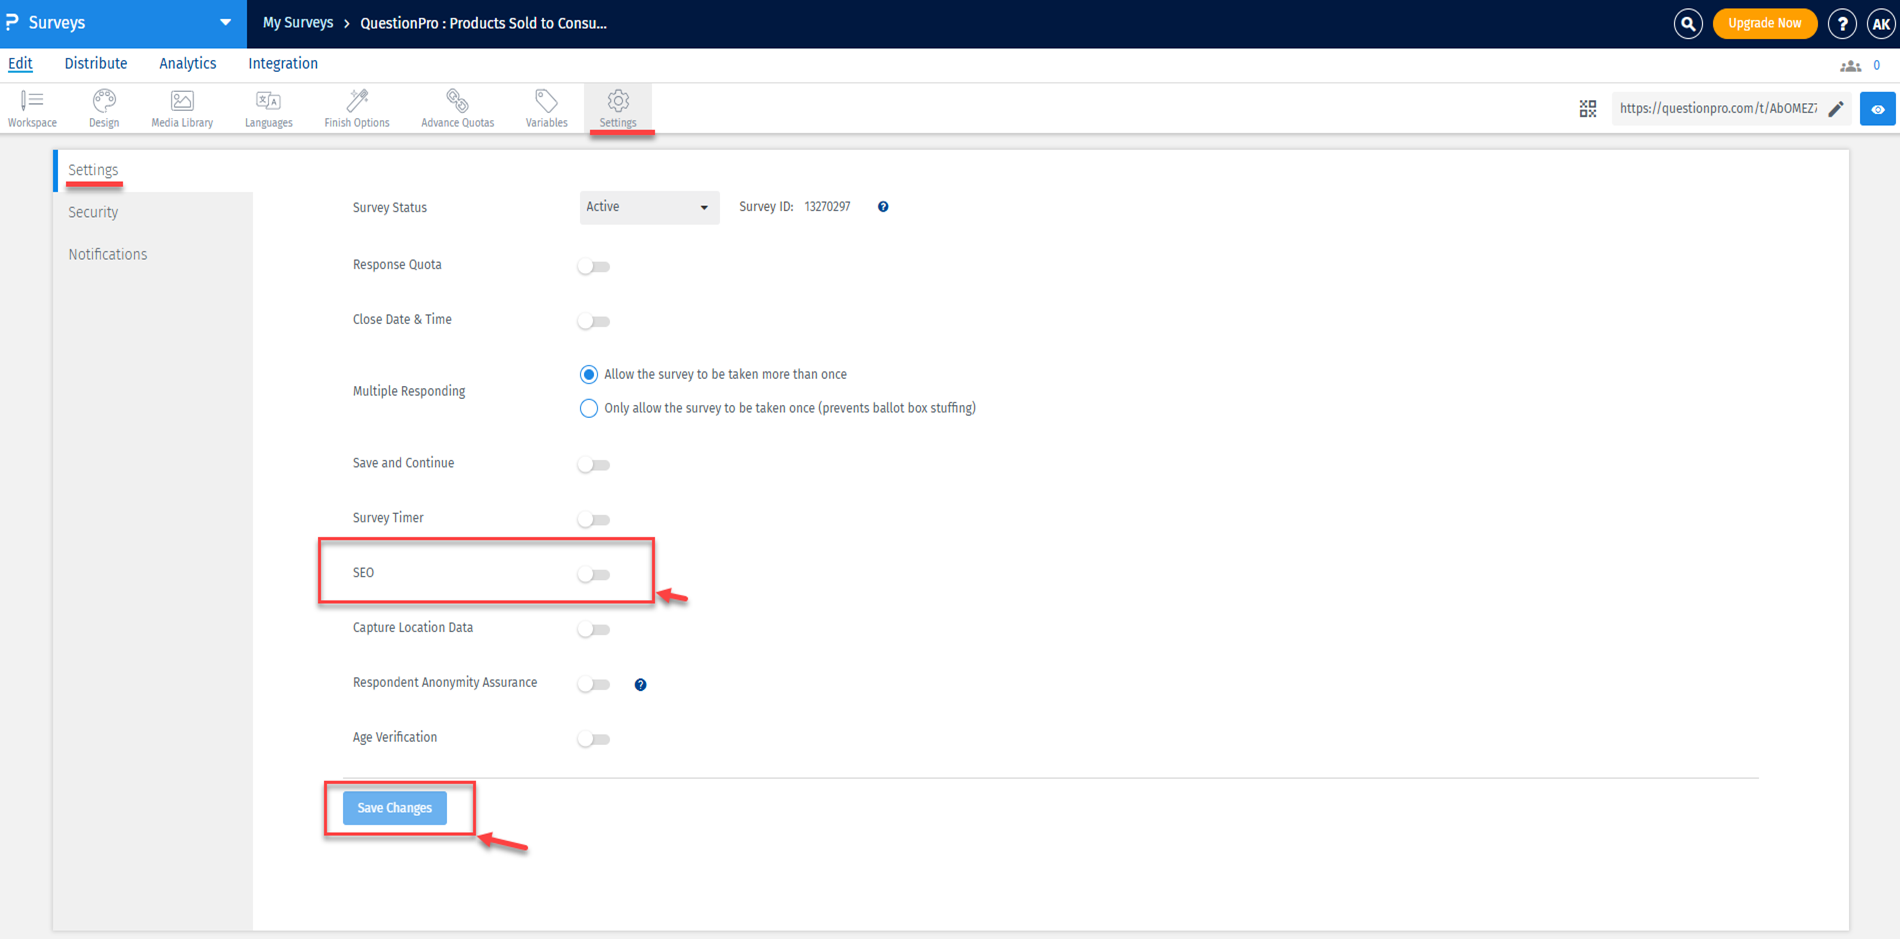The height and width of the screenshot is (940, 1900).
Task: Switch to the Distribute tab
Action: click(x=96, y=64)
